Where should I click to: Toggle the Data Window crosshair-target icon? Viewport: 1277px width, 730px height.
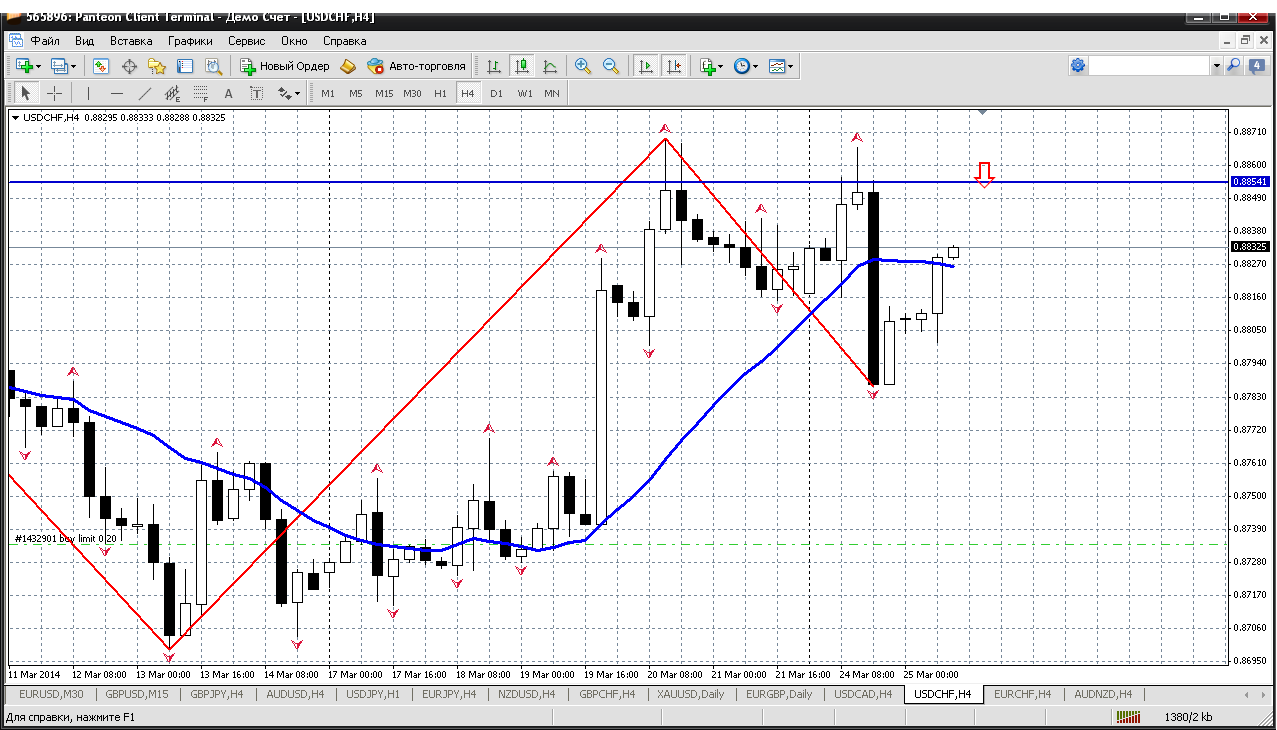pyautogui.click(x=129, y=66)
